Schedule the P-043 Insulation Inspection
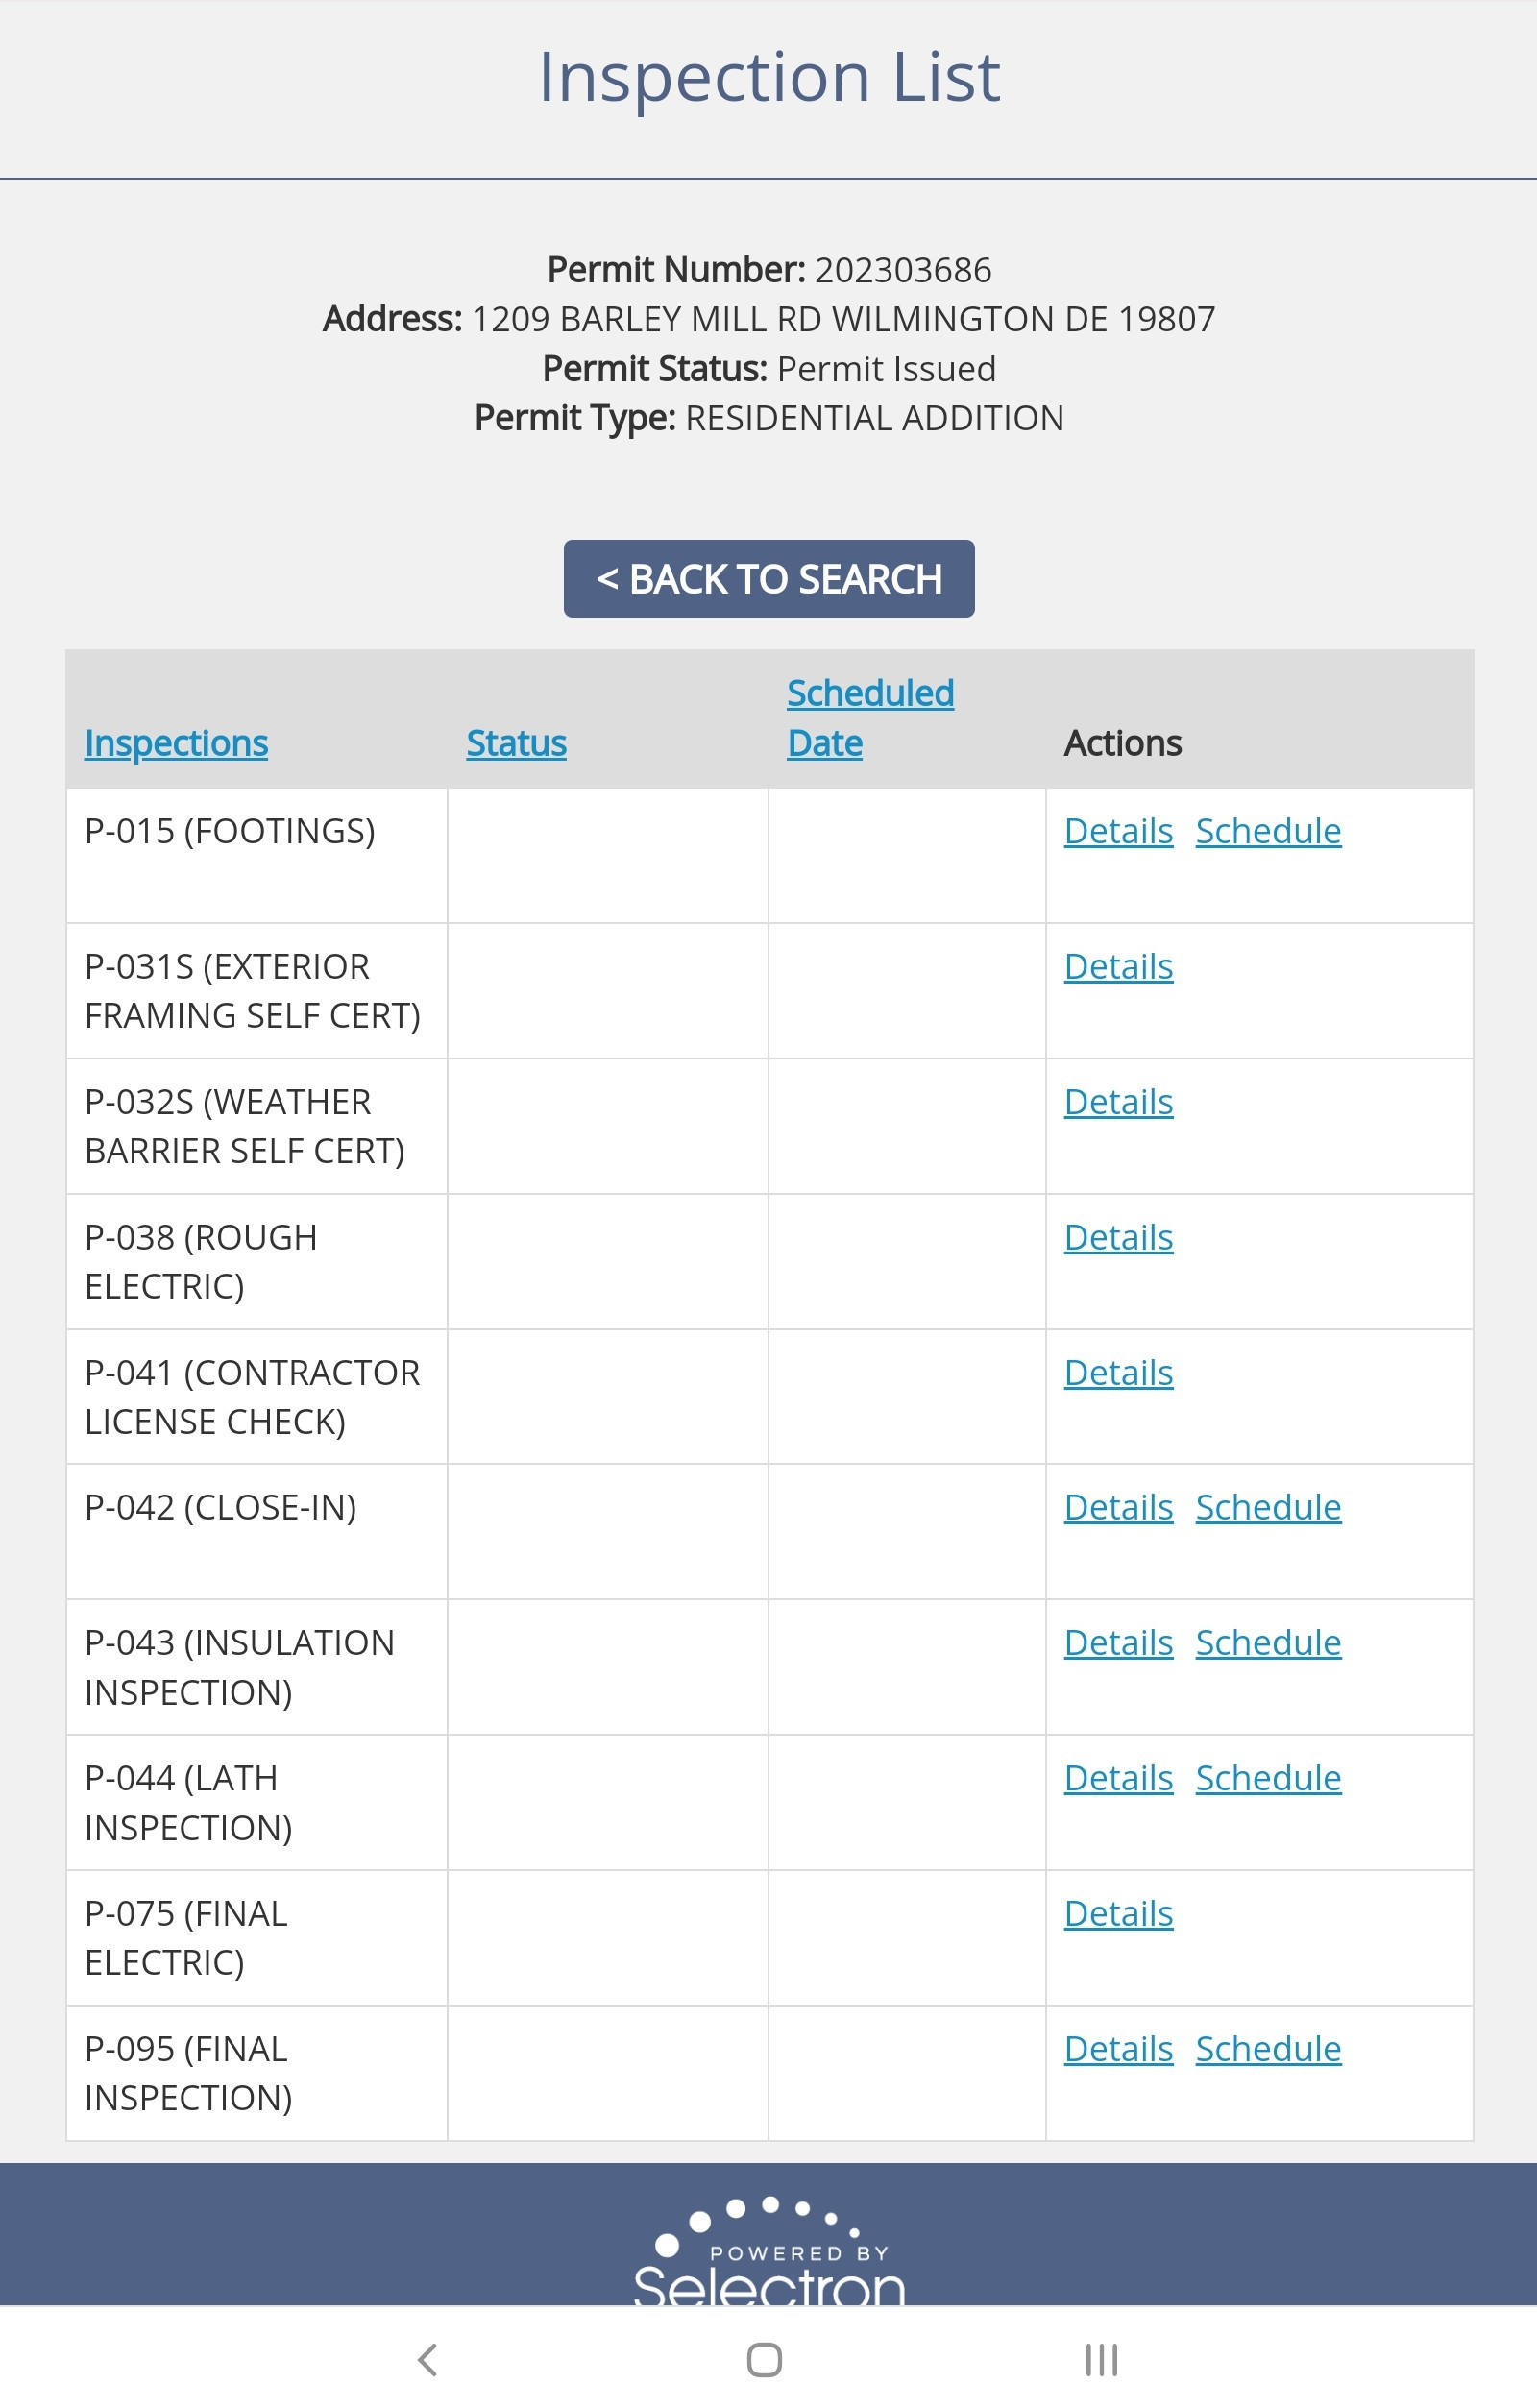This screenshot has height=2408, width=1537. coord(1268,1643)
